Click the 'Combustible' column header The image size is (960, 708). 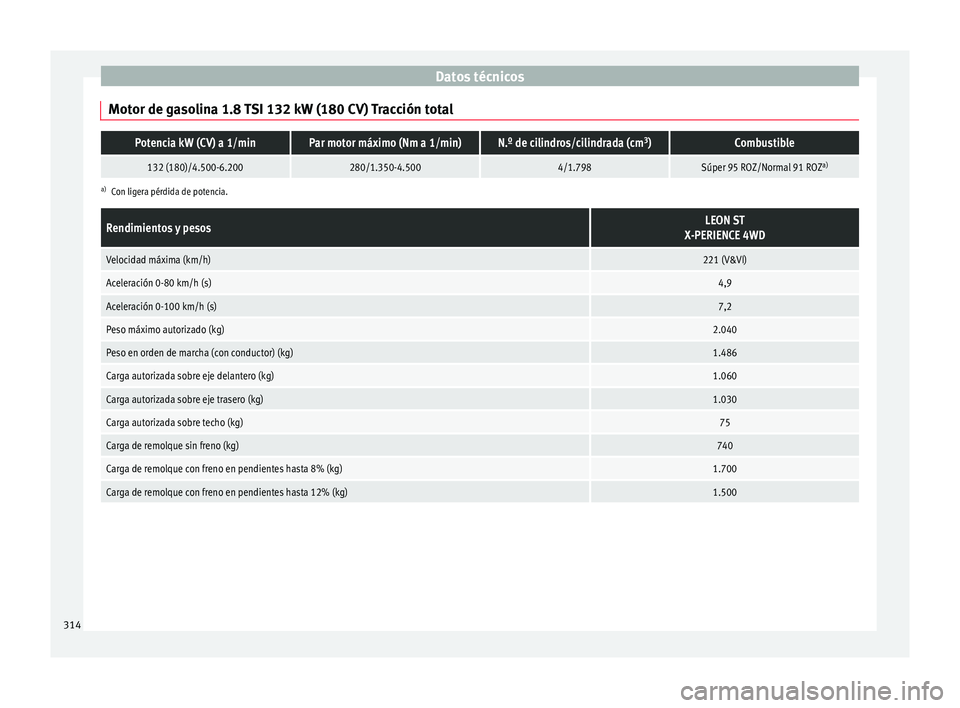764,143
